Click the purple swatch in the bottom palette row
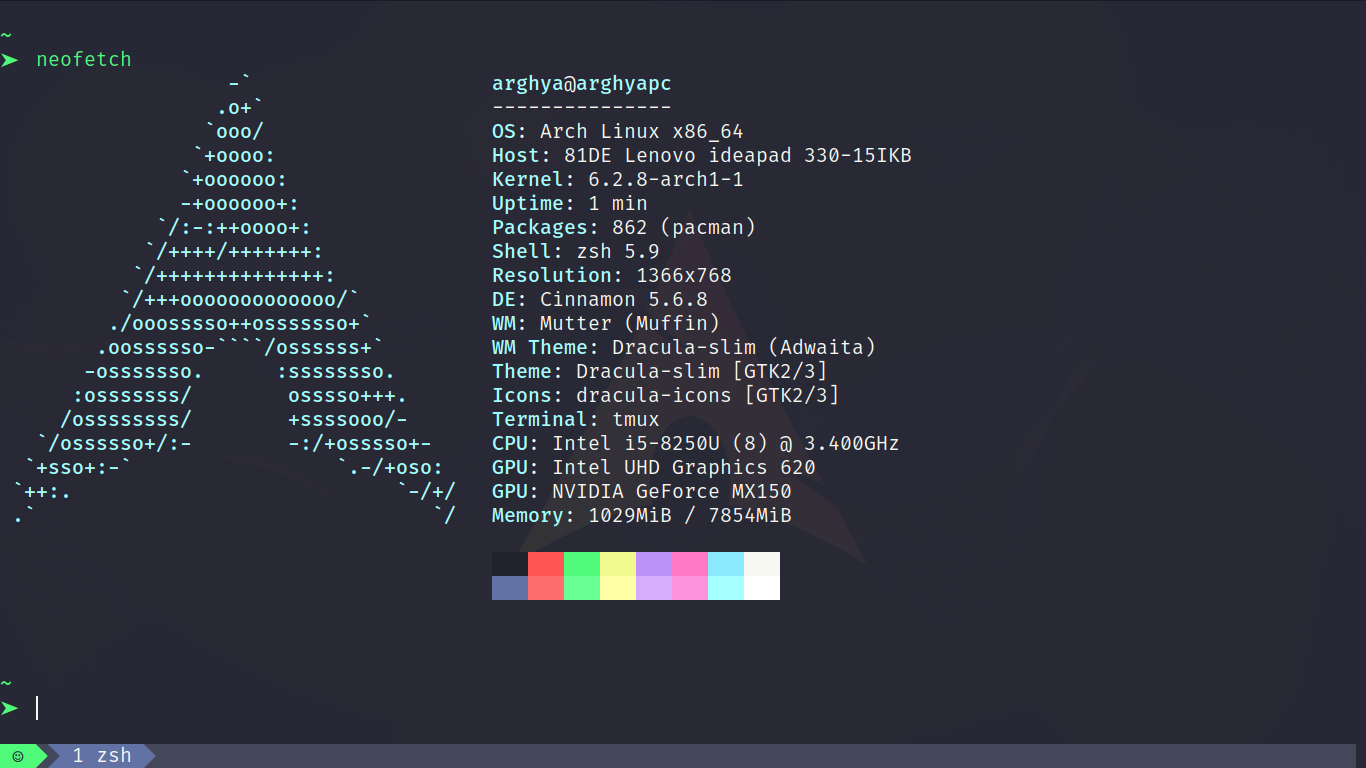Screen dimensions: 1366x768 pyautogui.click(x=653, y=589)
